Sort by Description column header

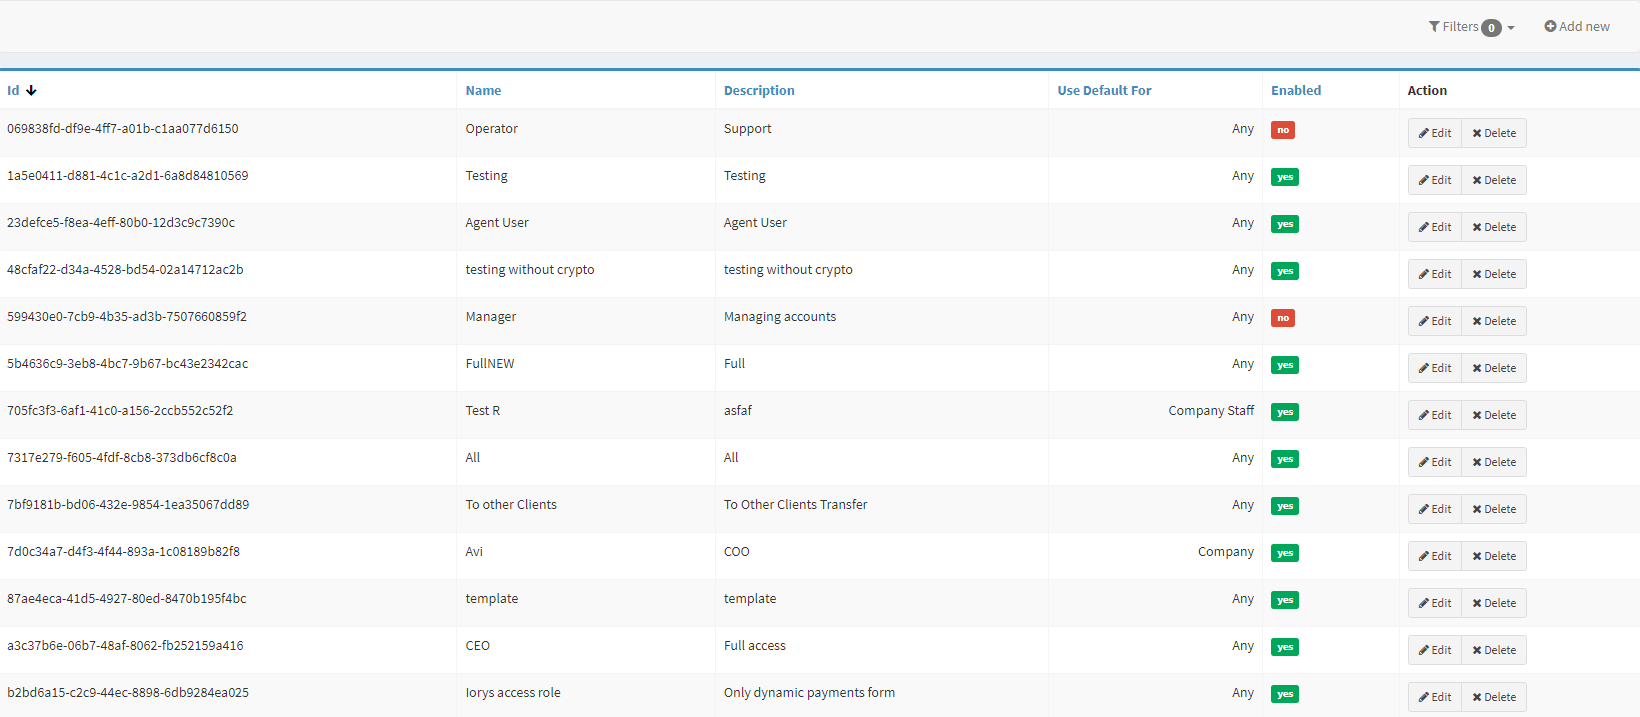point(759,90)
